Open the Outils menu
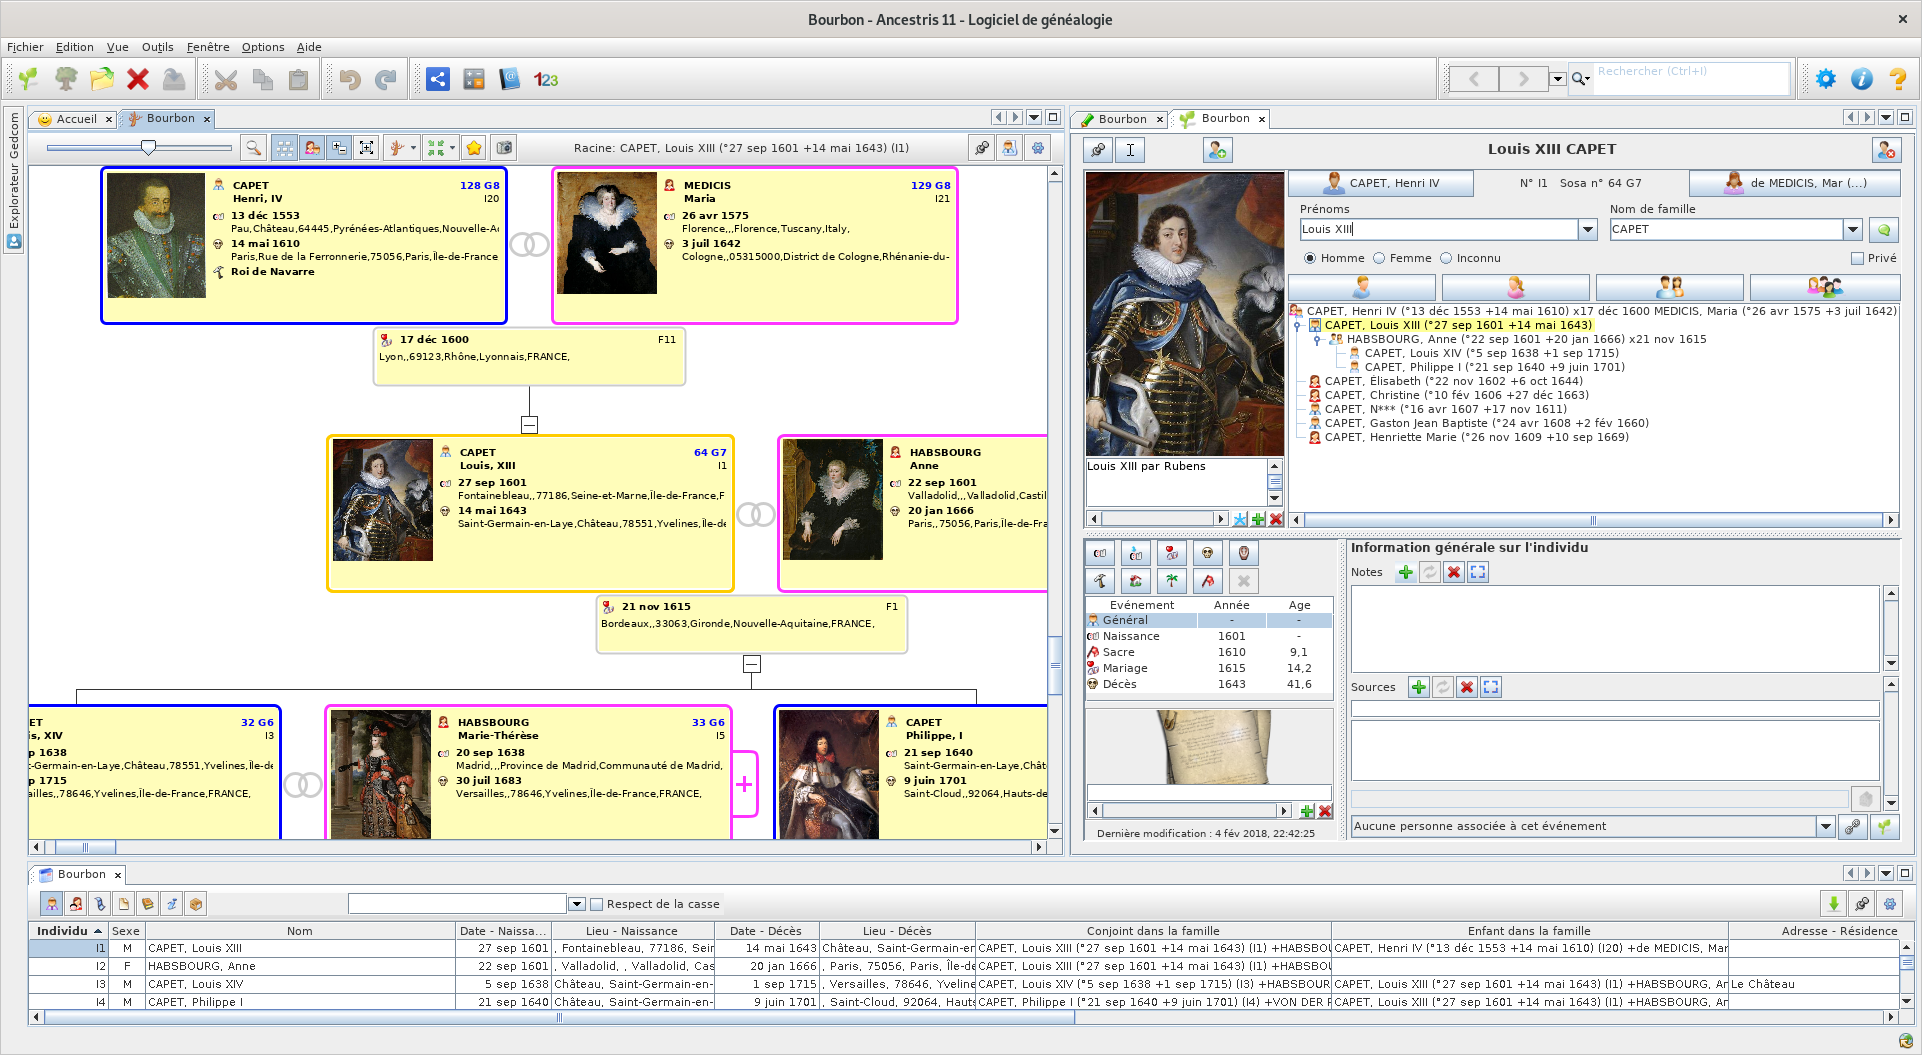The height and width of the screenshot is (1055, 1922). tap(157, 47)
